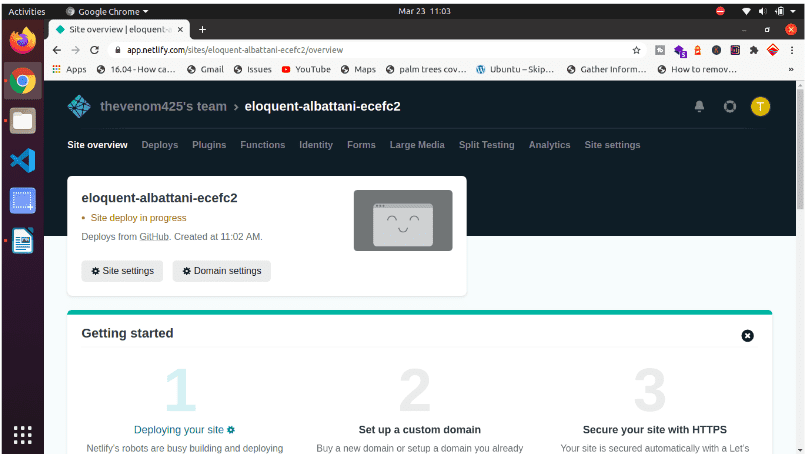Open Firefox from the Ubuntu dock
The width and height of the screenshot is (805, 454).
pos(22,40)
